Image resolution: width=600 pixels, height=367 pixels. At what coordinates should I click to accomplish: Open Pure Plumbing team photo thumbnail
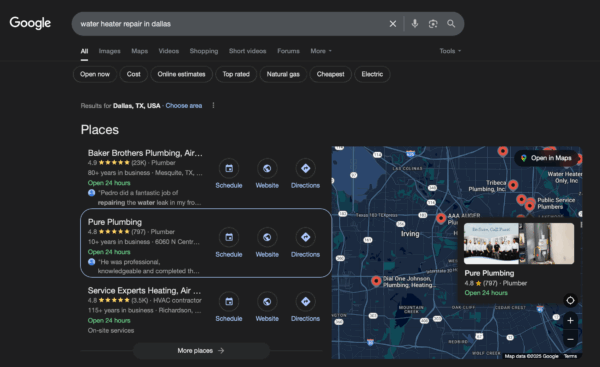tap(491, 244)
